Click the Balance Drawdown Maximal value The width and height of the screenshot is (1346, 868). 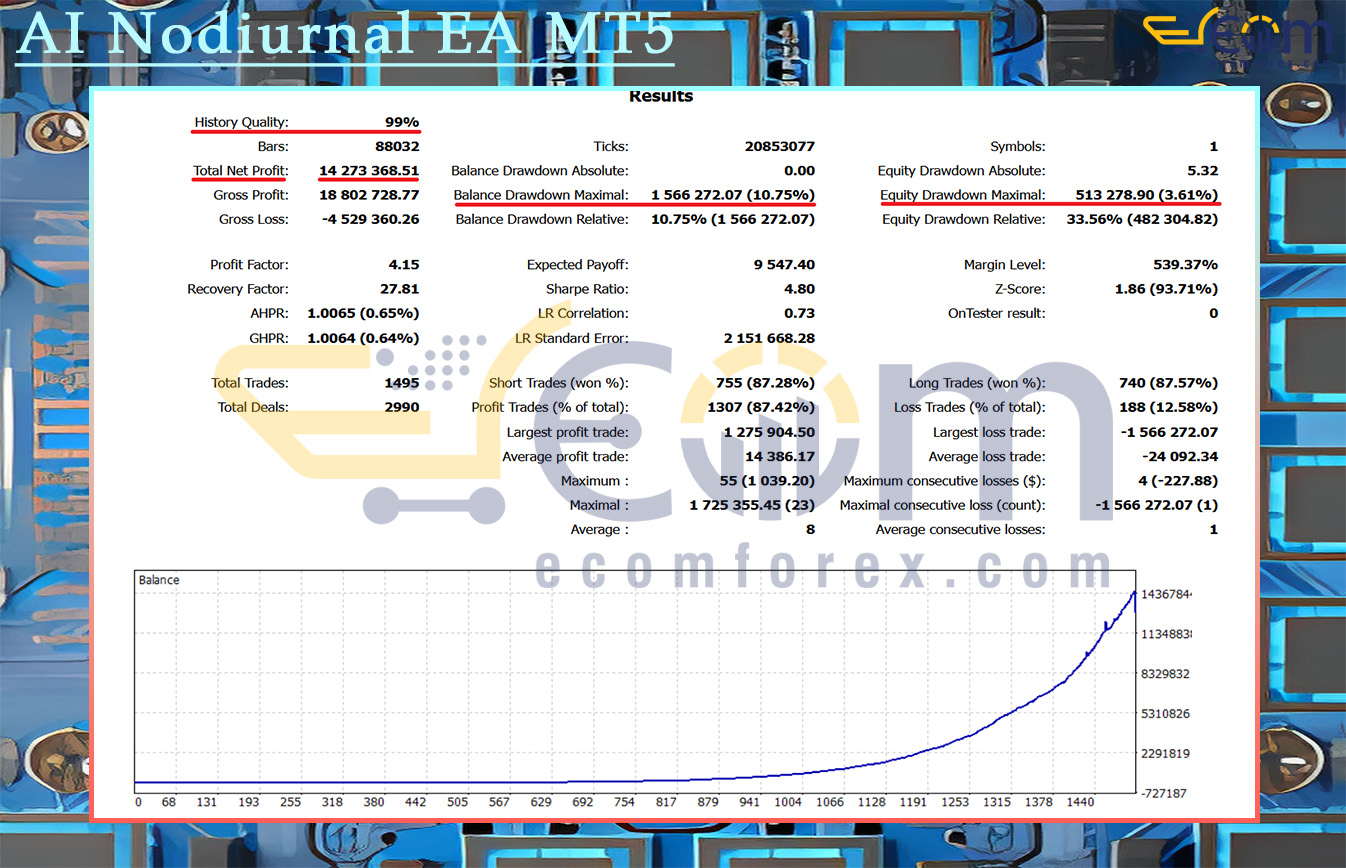click(732, 195)
